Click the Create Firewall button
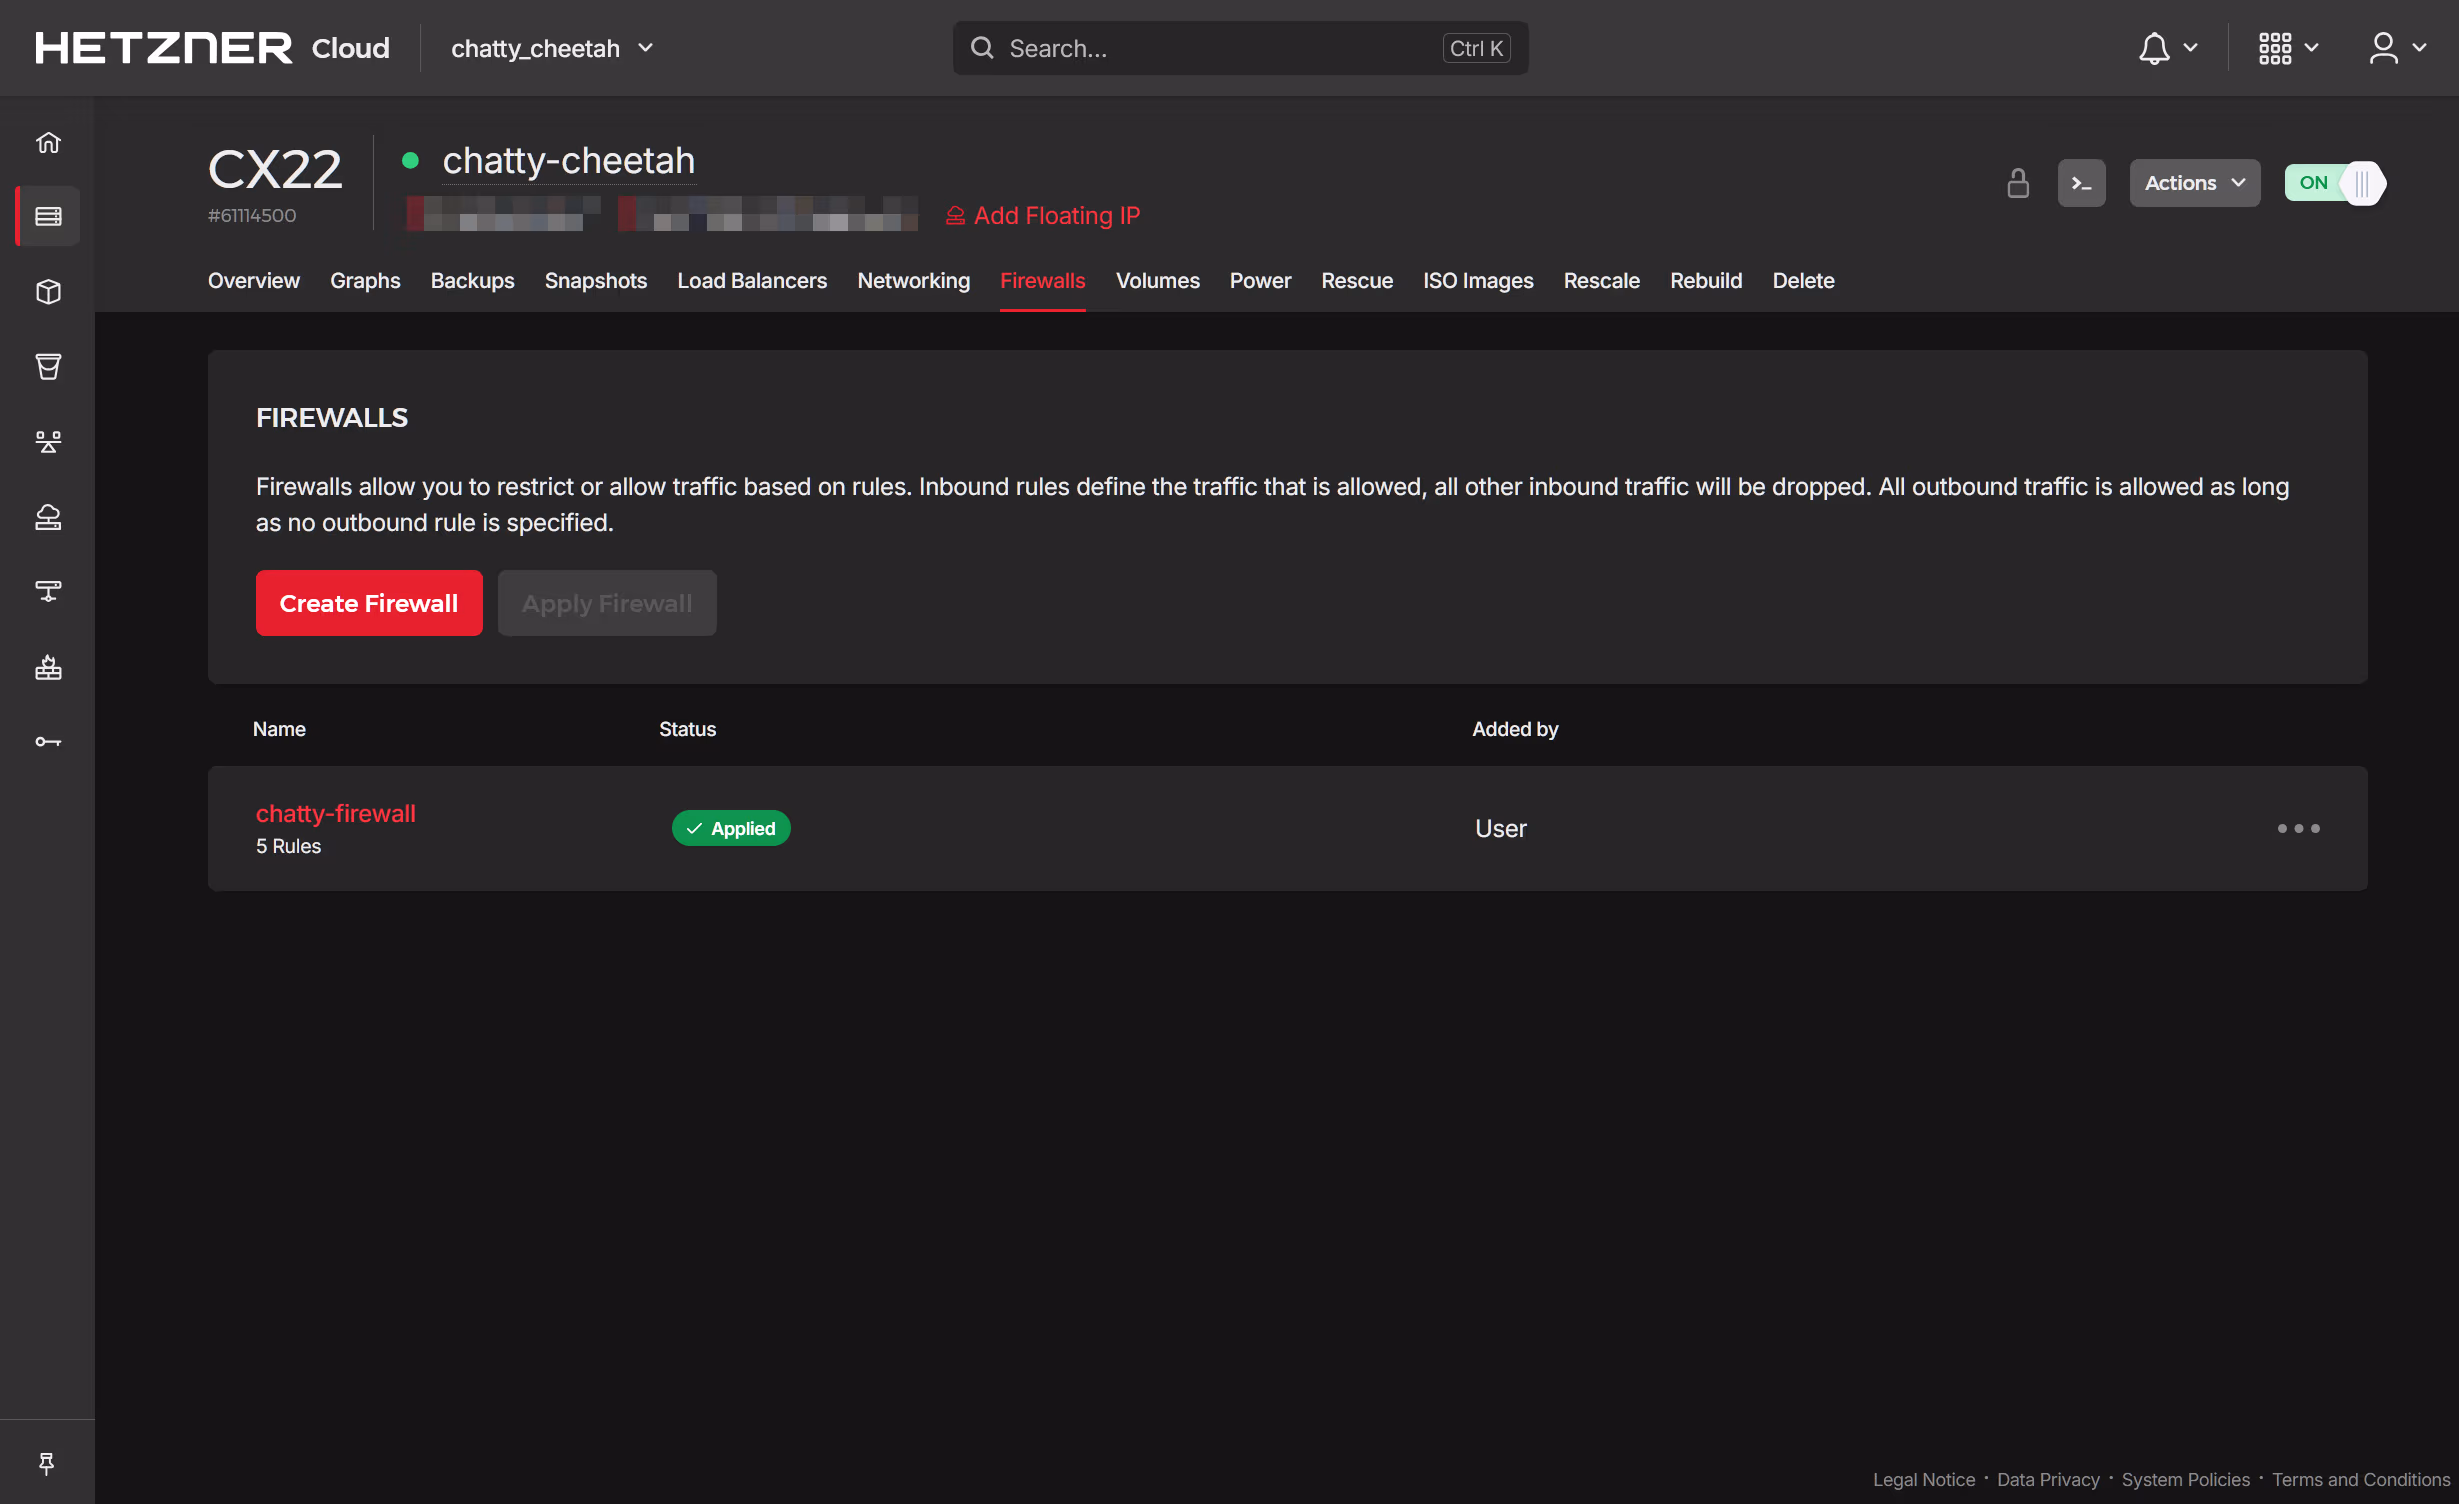This screenshot has height=1504, width=2459. pos(368,603)
